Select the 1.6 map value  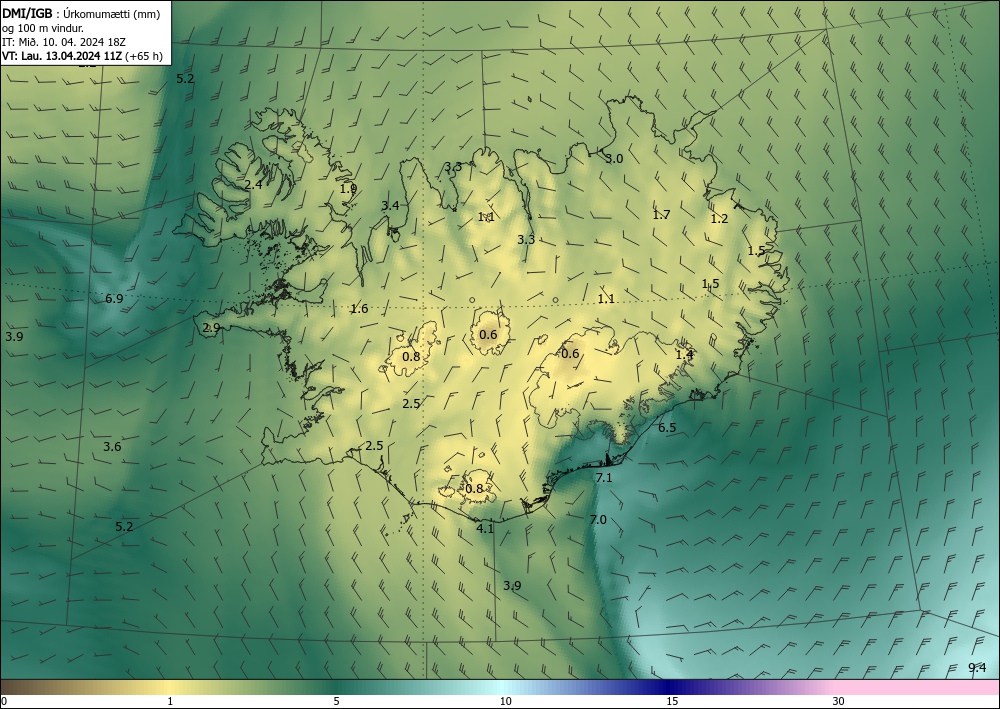[360, 309]
